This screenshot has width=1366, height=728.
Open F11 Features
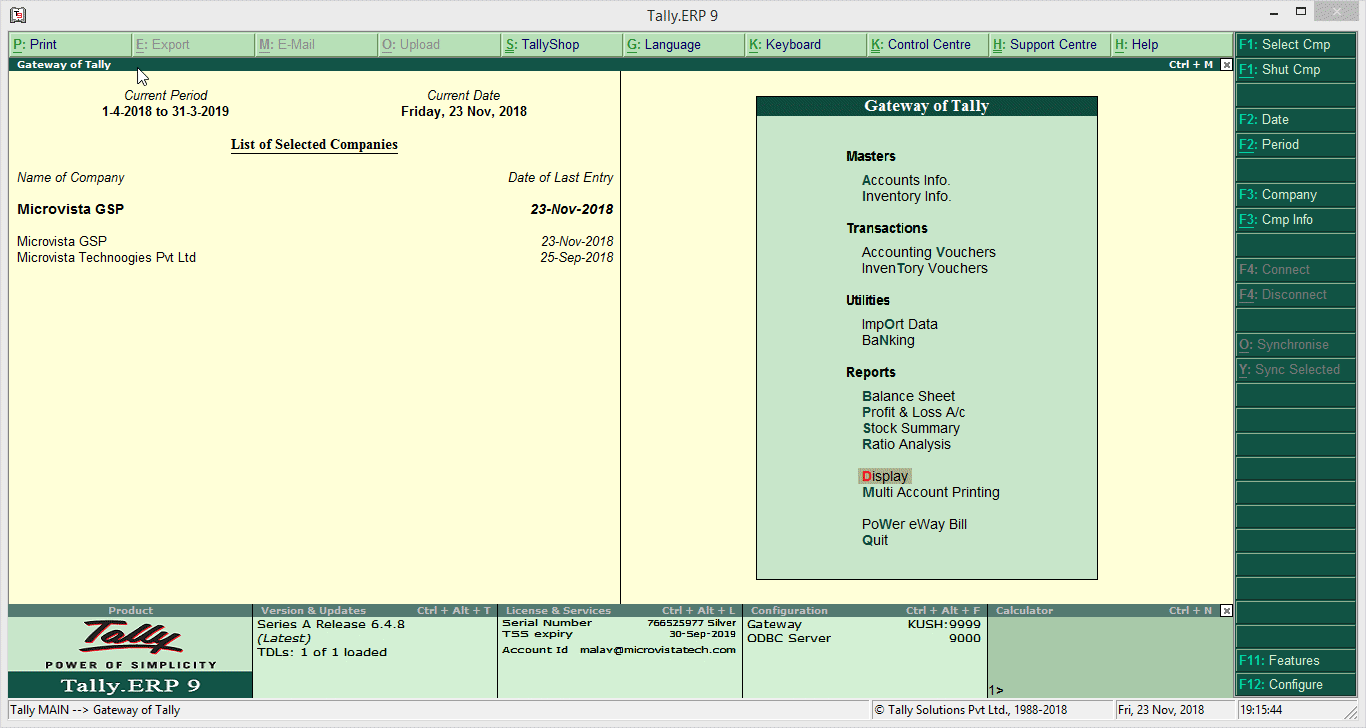click(1296, 660)
